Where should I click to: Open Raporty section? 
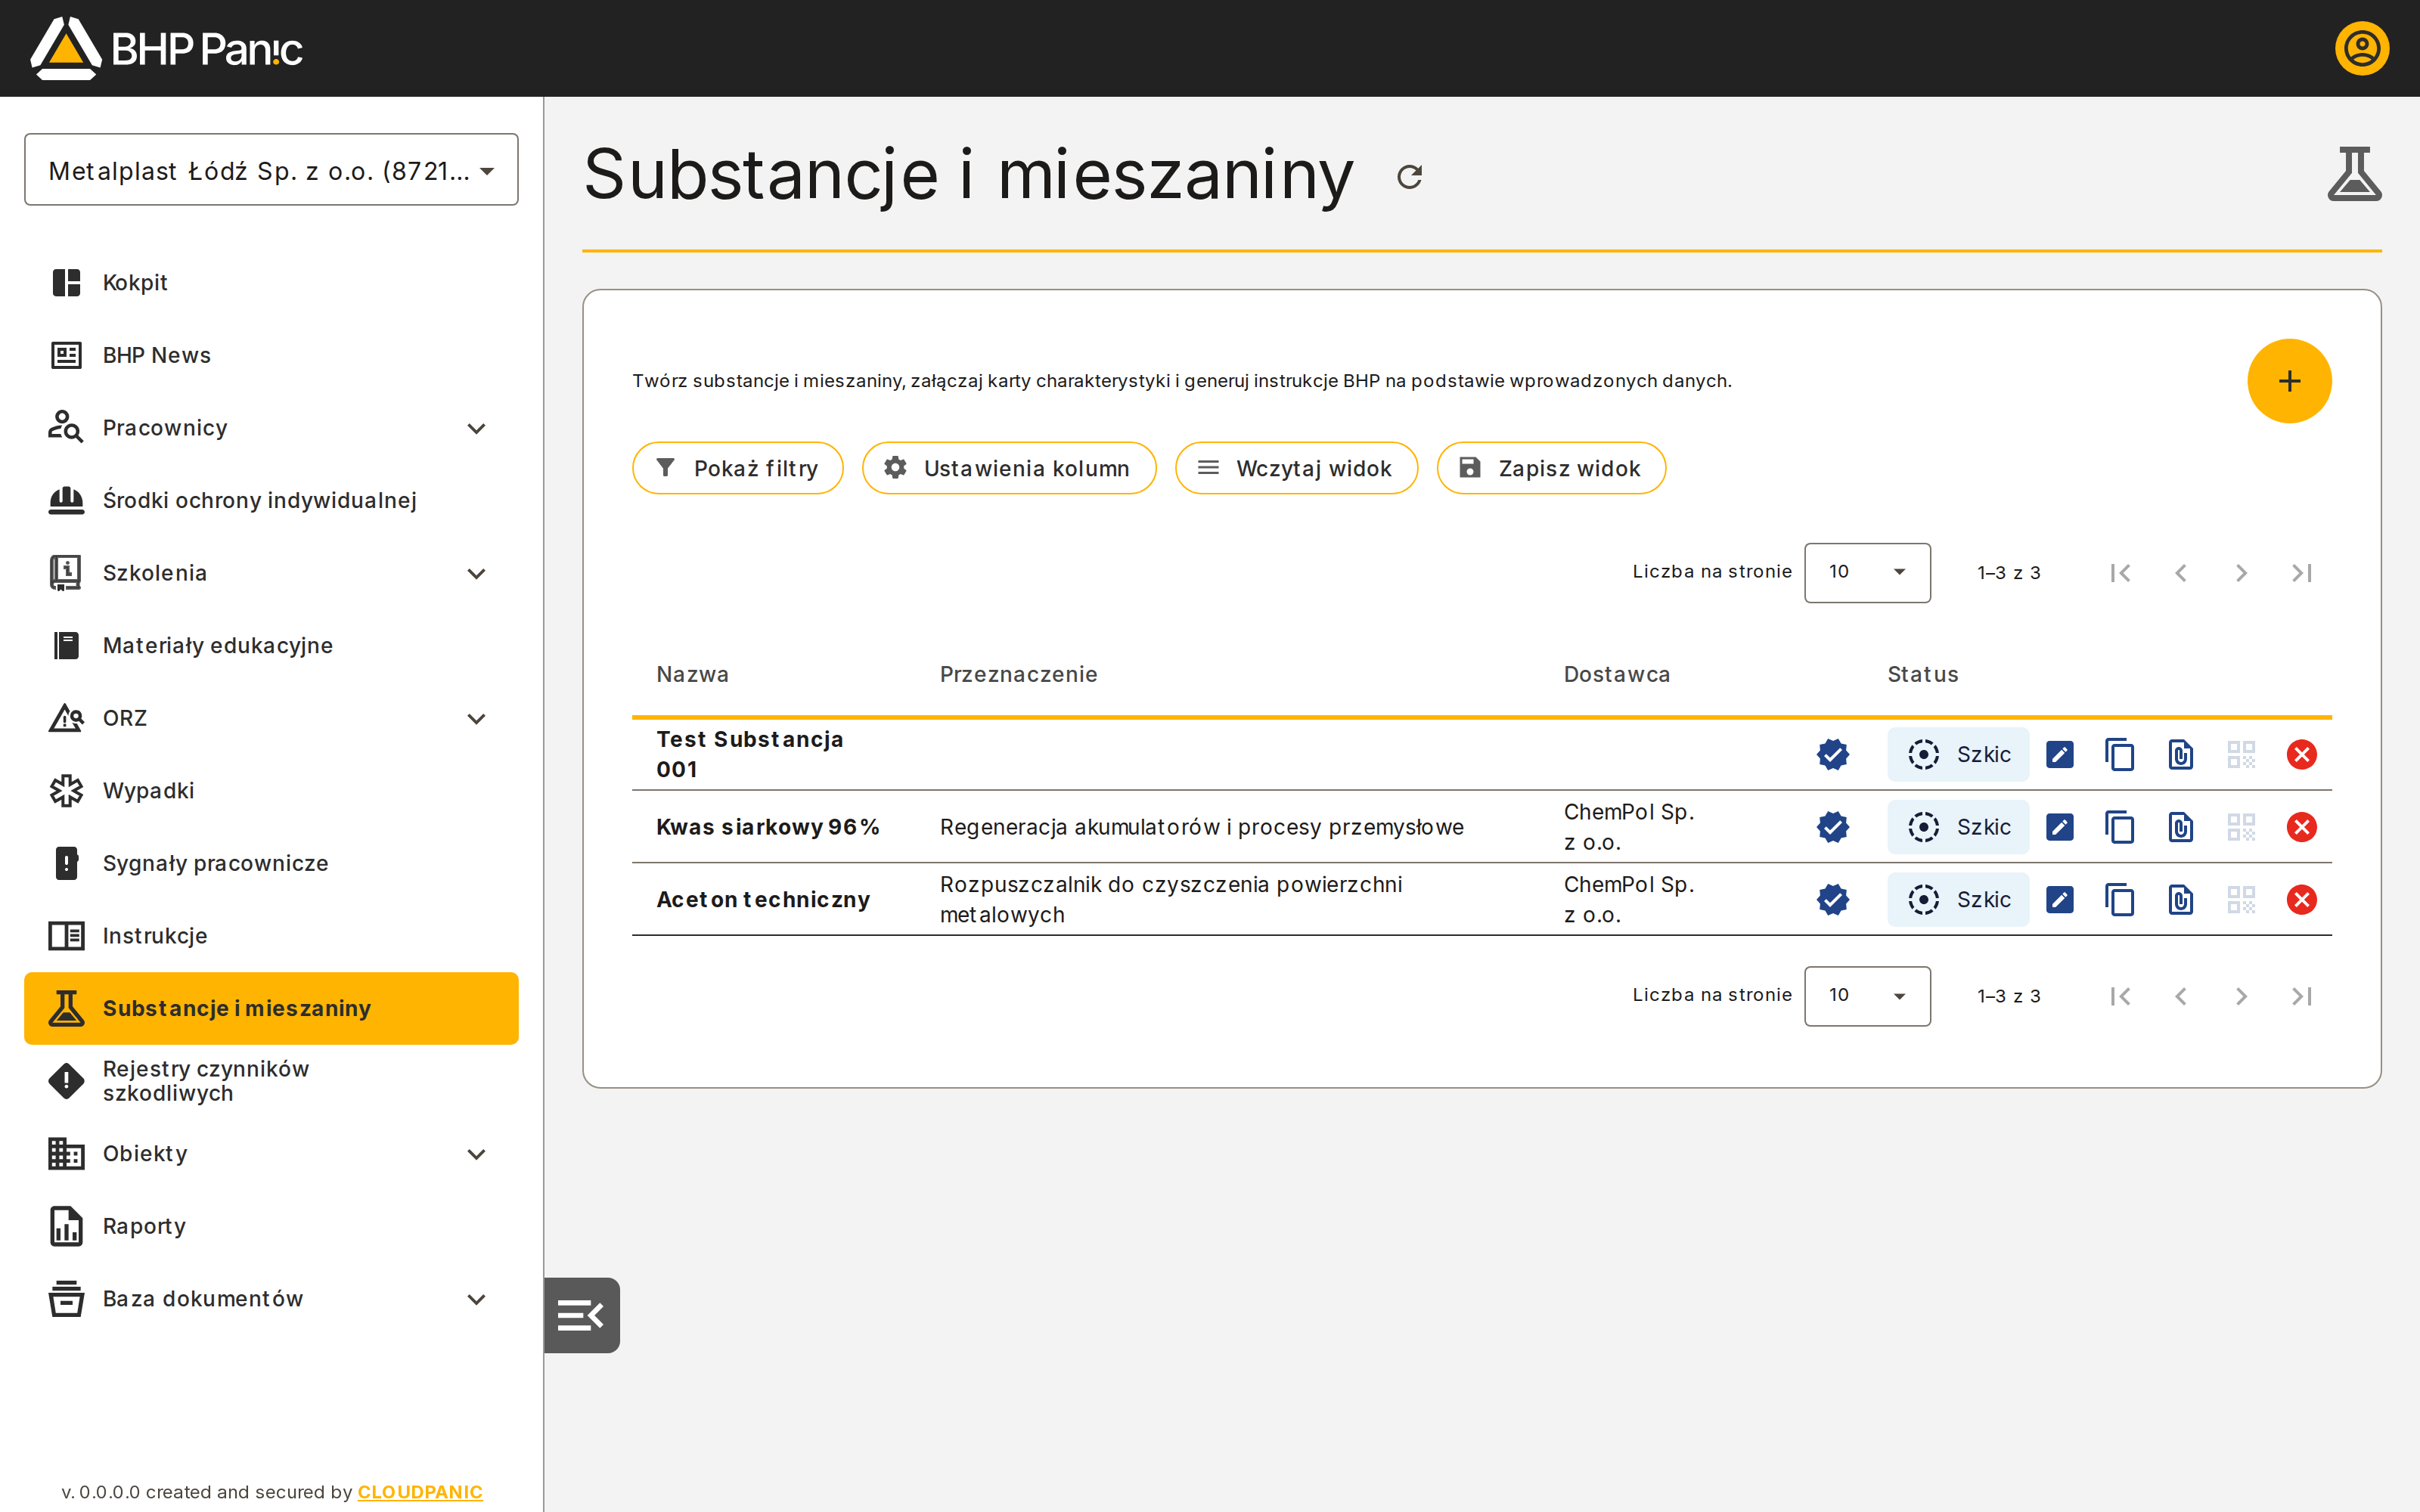271,1226
